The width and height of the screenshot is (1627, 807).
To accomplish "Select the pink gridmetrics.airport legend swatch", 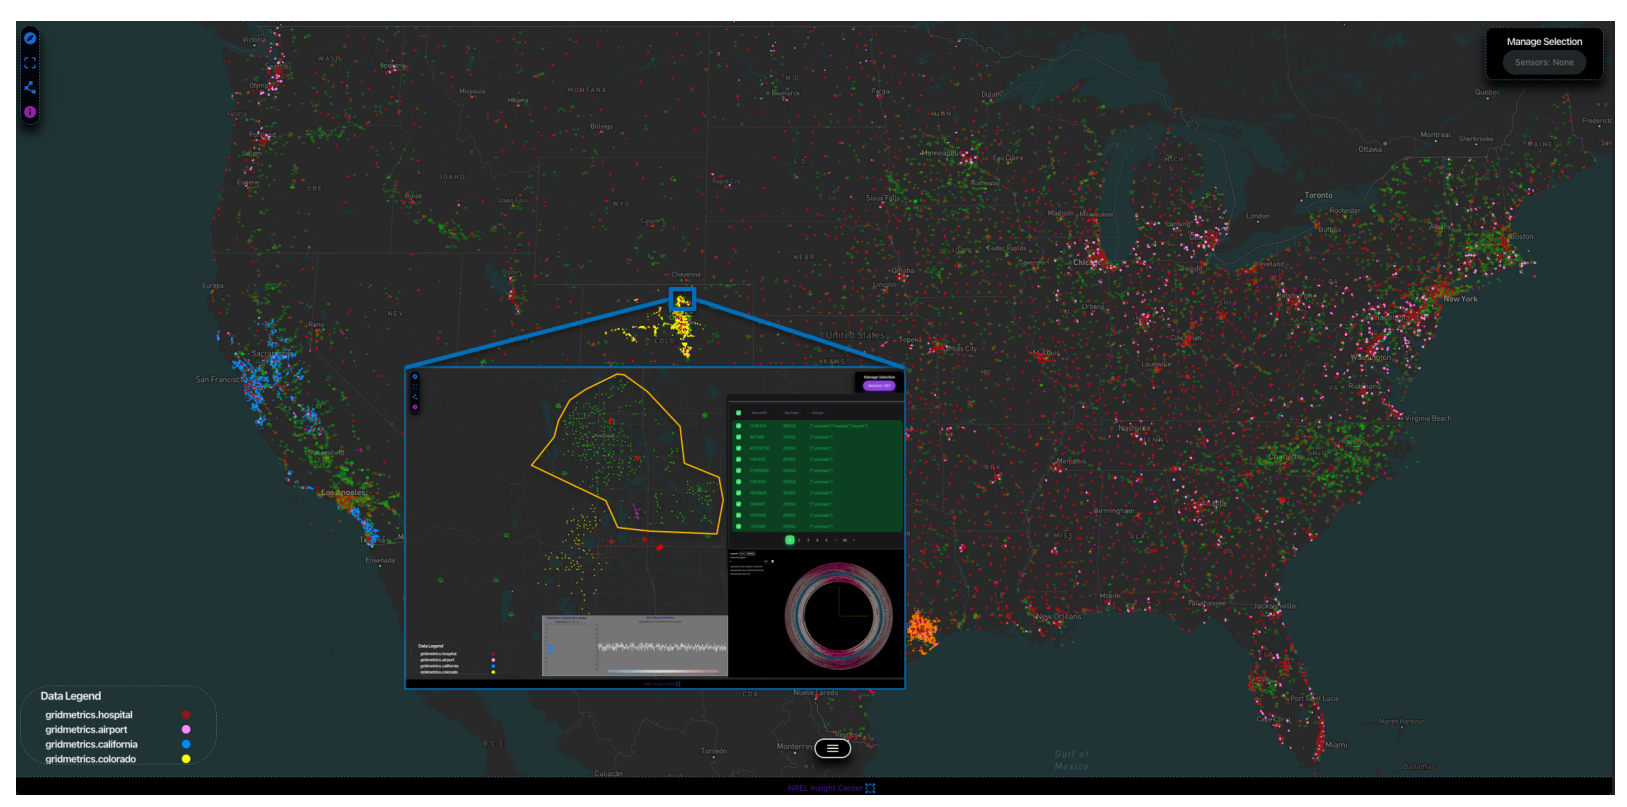I will click(186, 730).
